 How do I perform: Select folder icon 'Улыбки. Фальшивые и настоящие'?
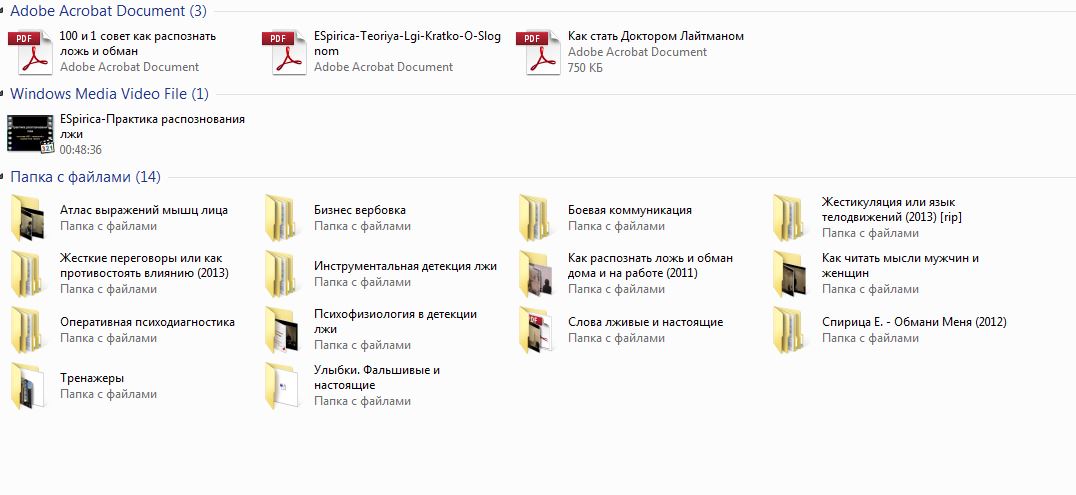click(x=282, y=387)
